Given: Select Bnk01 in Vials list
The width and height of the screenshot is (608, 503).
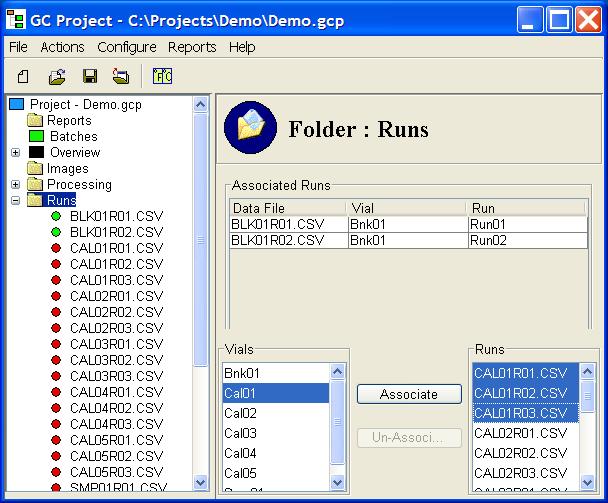Looking at the screenshot, I should pyautogui.click(x=276, y=373).
